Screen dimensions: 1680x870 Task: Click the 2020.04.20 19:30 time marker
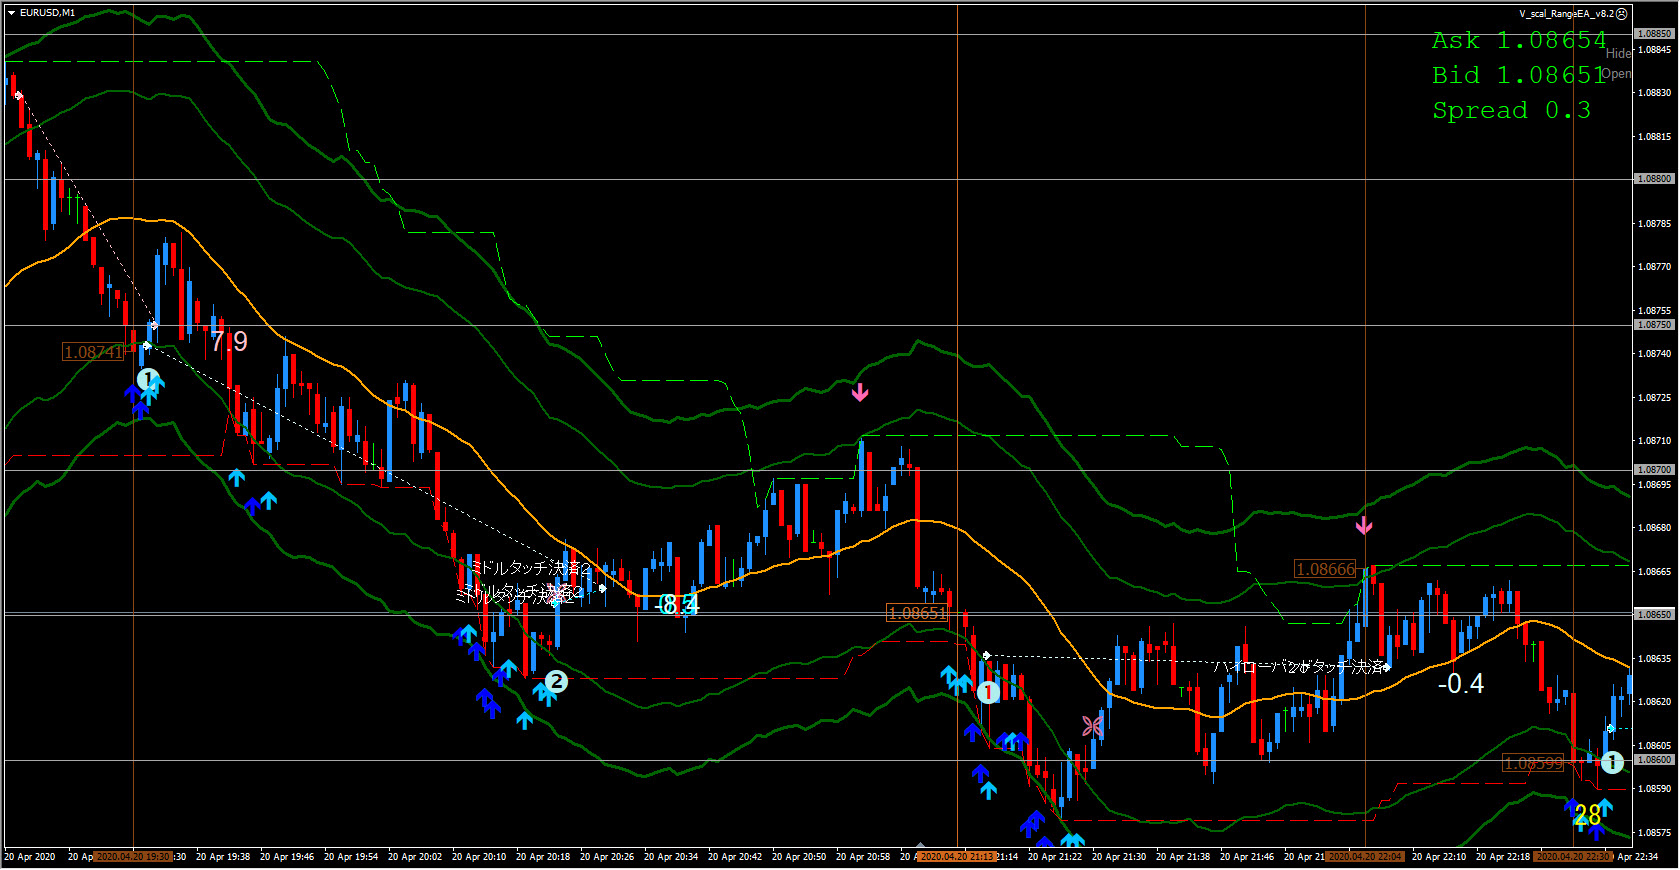click(x=133, y=857)
